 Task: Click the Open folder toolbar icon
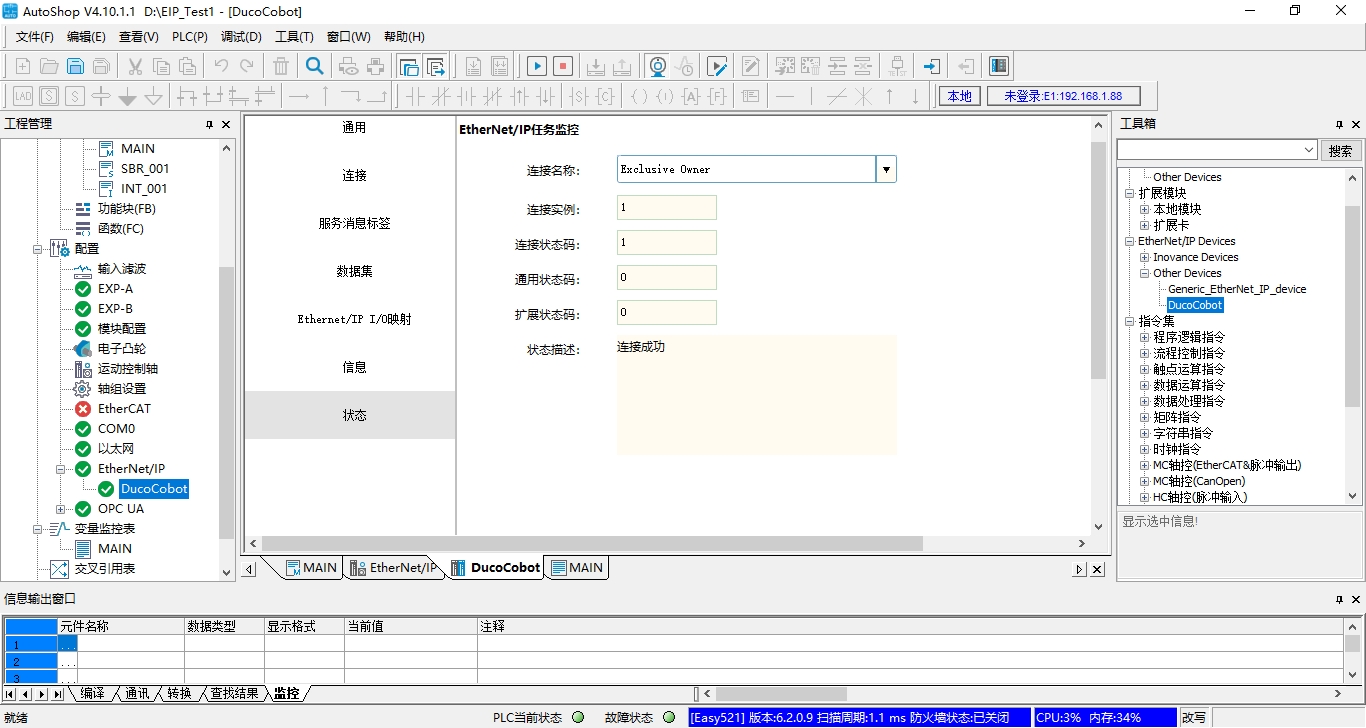pyautogui.click(x=49, y=66)
